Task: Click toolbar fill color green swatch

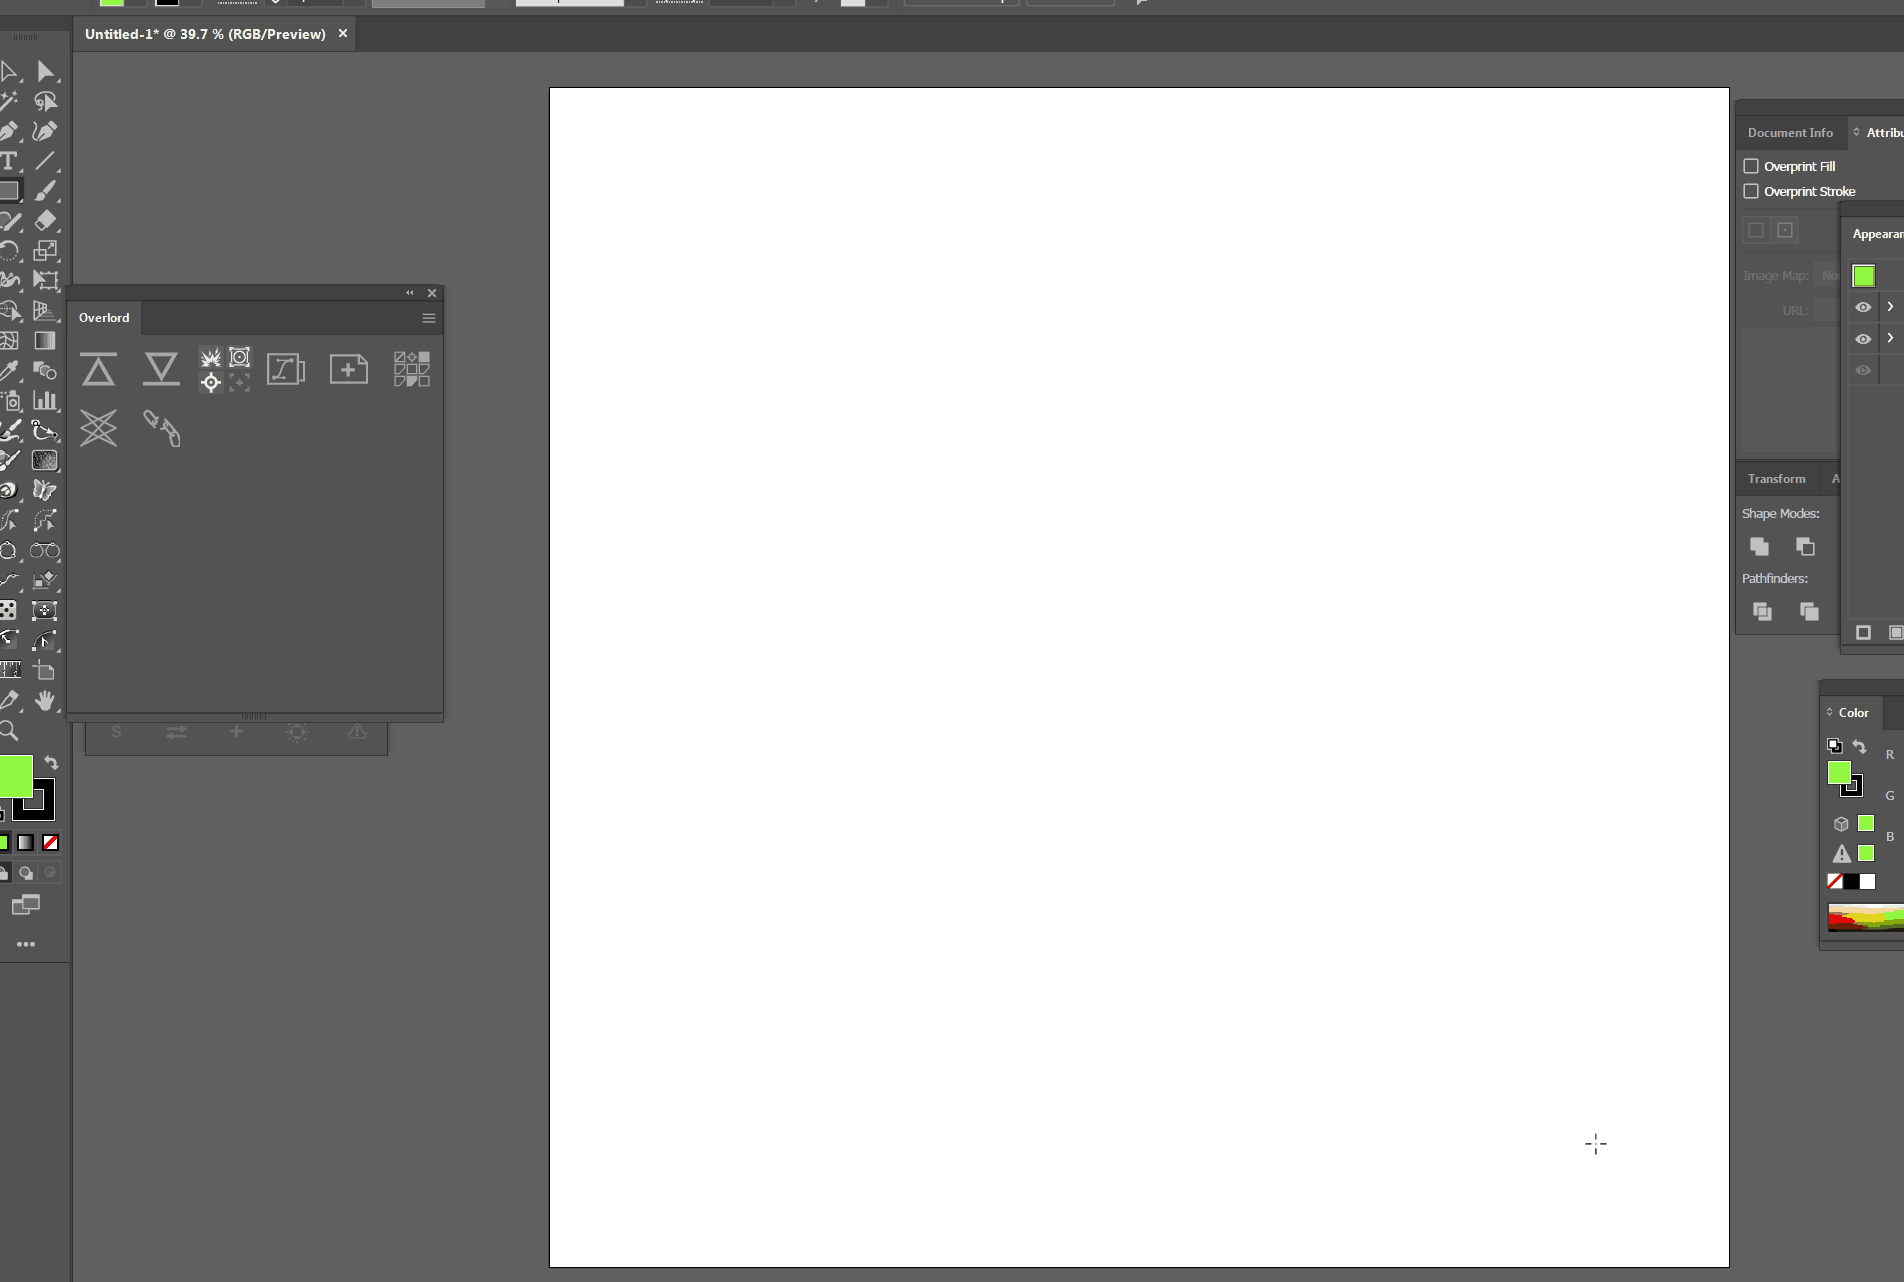Action: pos(15,776)
